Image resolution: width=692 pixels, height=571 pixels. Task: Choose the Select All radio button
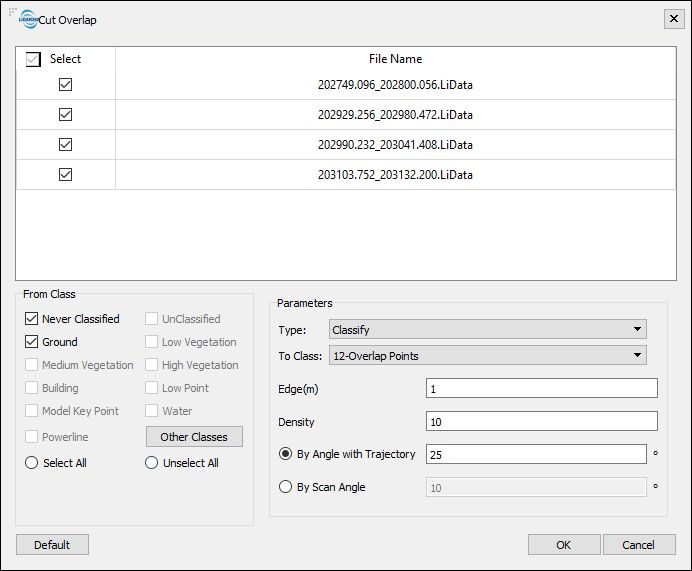31,462
